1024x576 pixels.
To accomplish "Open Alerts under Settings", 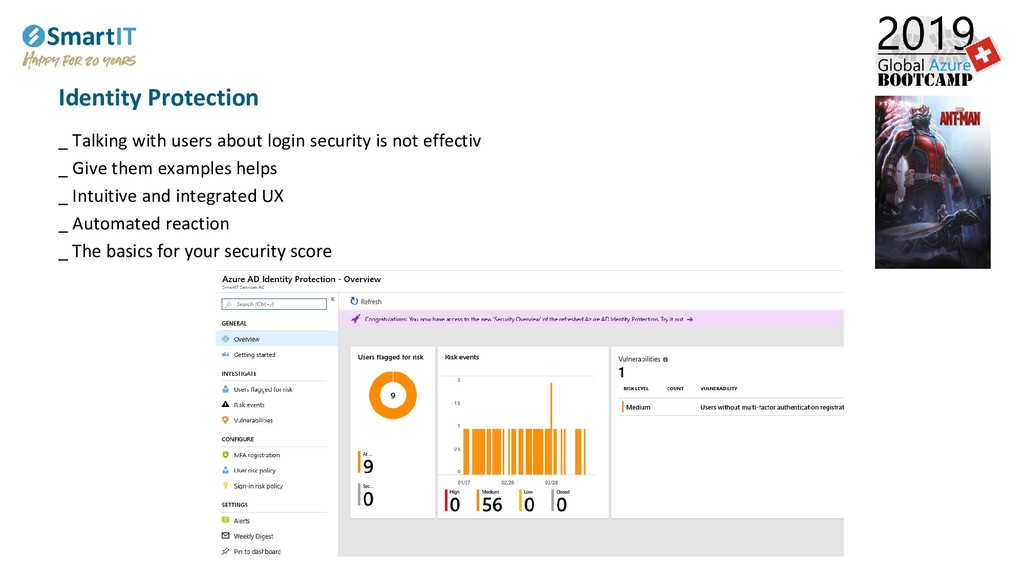I will (x=241, y=521).
